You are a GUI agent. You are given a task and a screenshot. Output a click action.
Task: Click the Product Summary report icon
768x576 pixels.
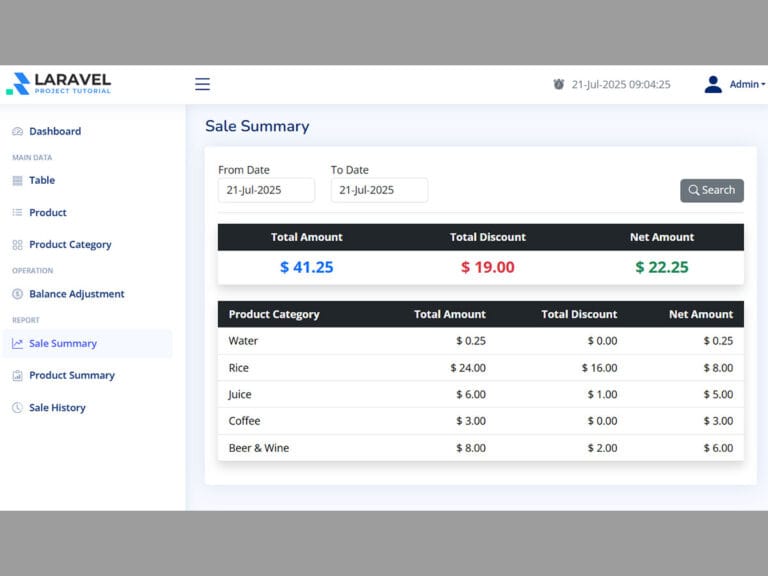(x=17, y=376)
